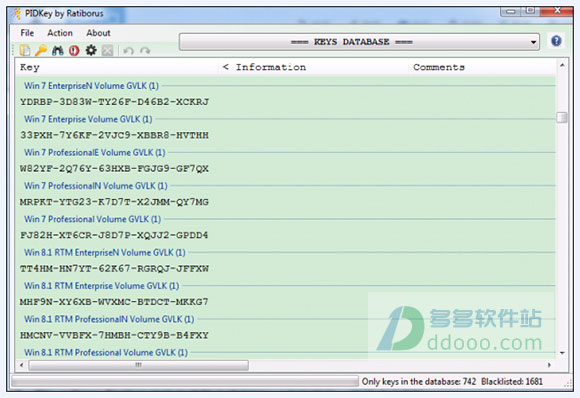The width and height of the screenshot is (580, 398).
Task: Select Win 7 ProfessionalN Volume GVLK group
Action: click(96, 186)
